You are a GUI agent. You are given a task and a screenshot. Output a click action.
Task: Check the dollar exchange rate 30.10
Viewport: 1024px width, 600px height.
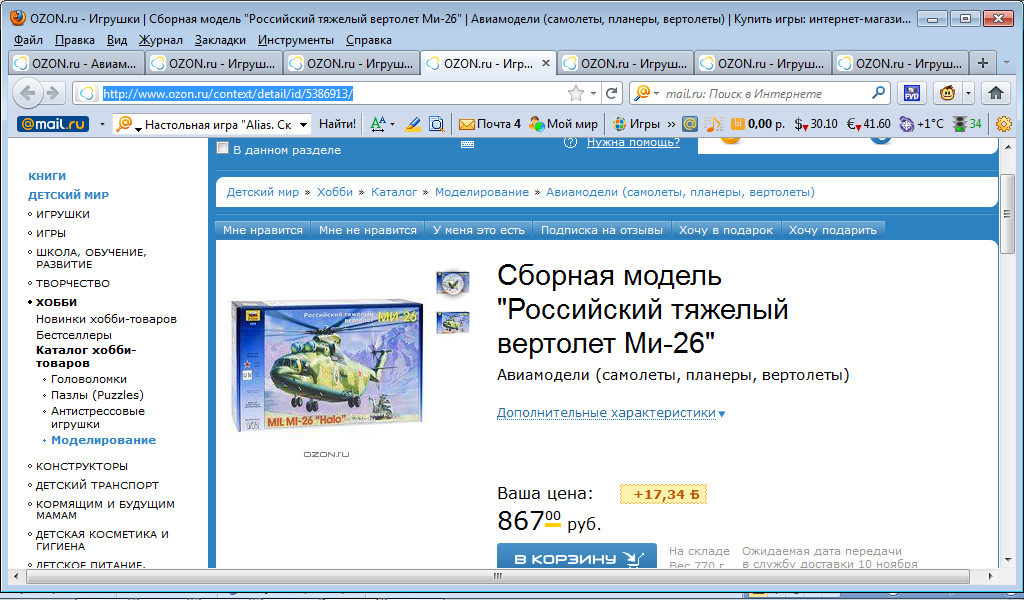(816, 123)
